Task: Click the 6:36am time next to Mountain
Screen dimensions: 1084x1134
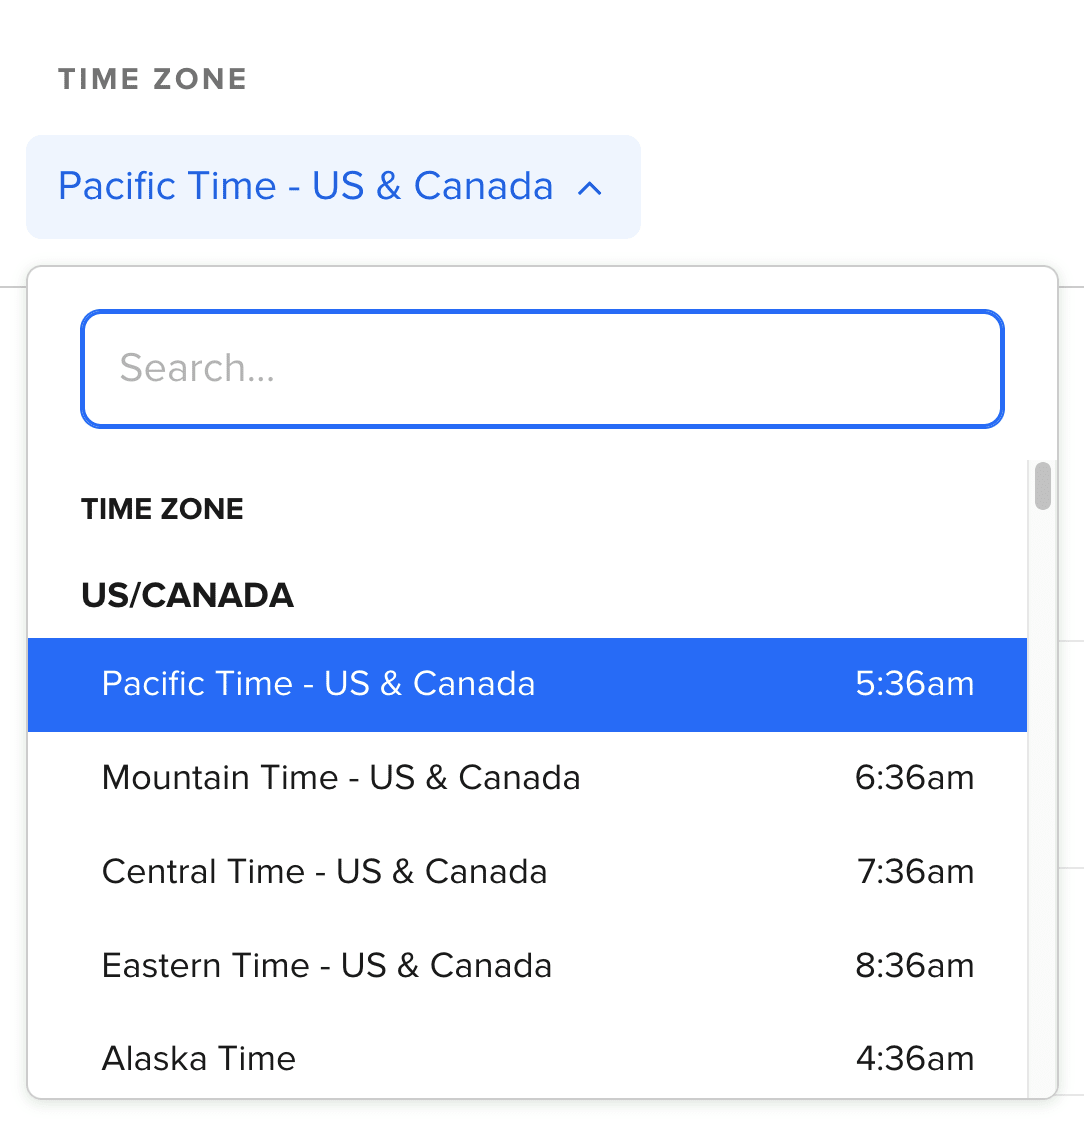Action: point(913,777)
